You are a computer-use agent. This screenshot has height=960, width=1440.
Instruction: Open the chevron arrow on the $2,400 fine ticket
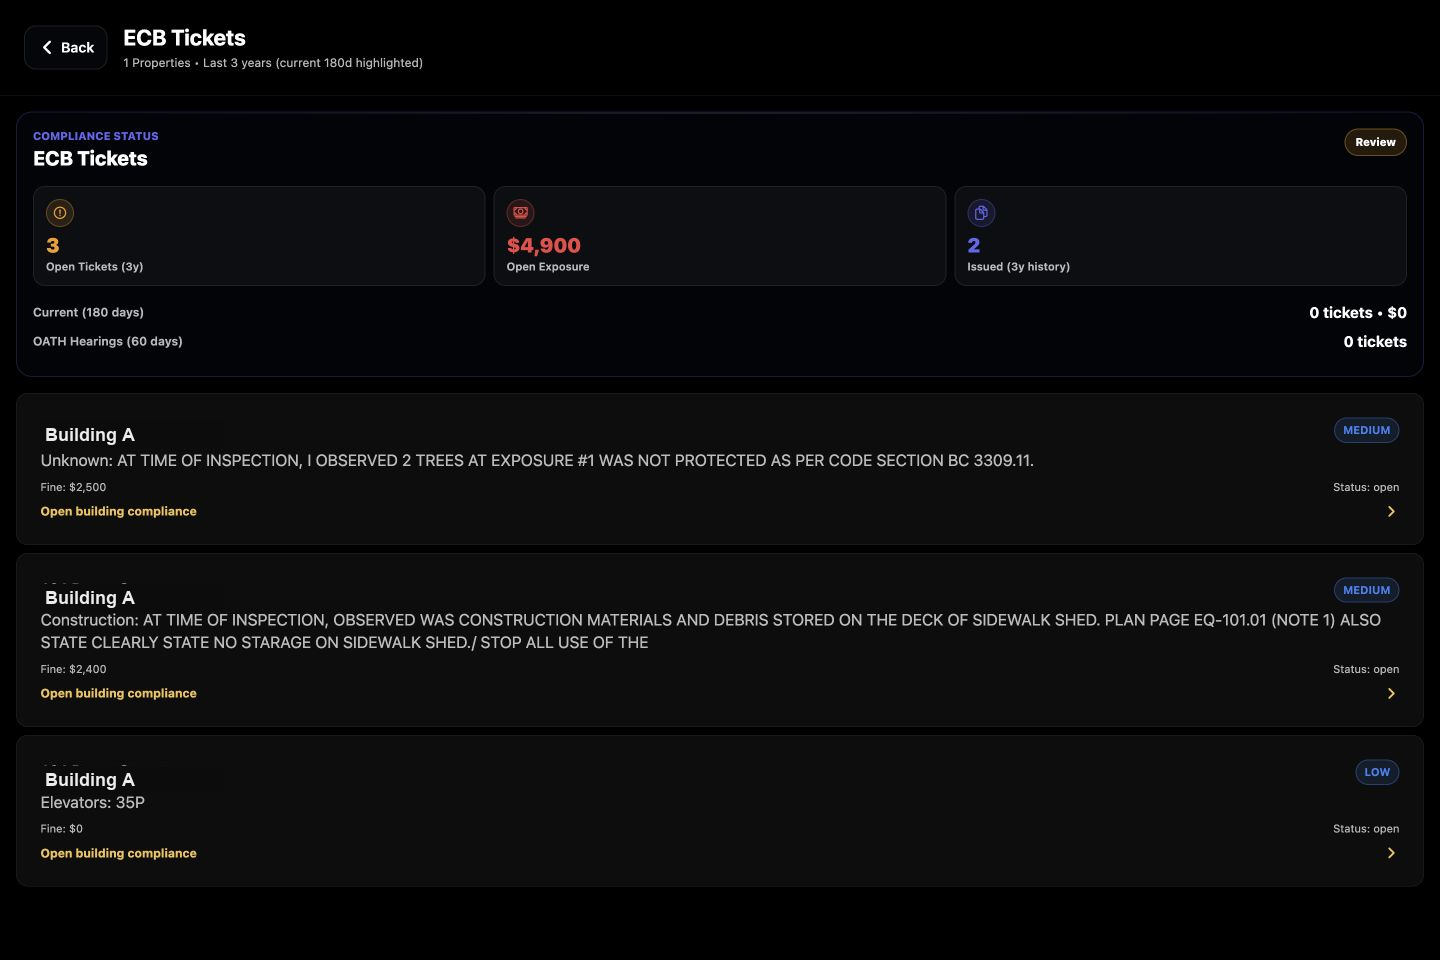(1391, 694)
